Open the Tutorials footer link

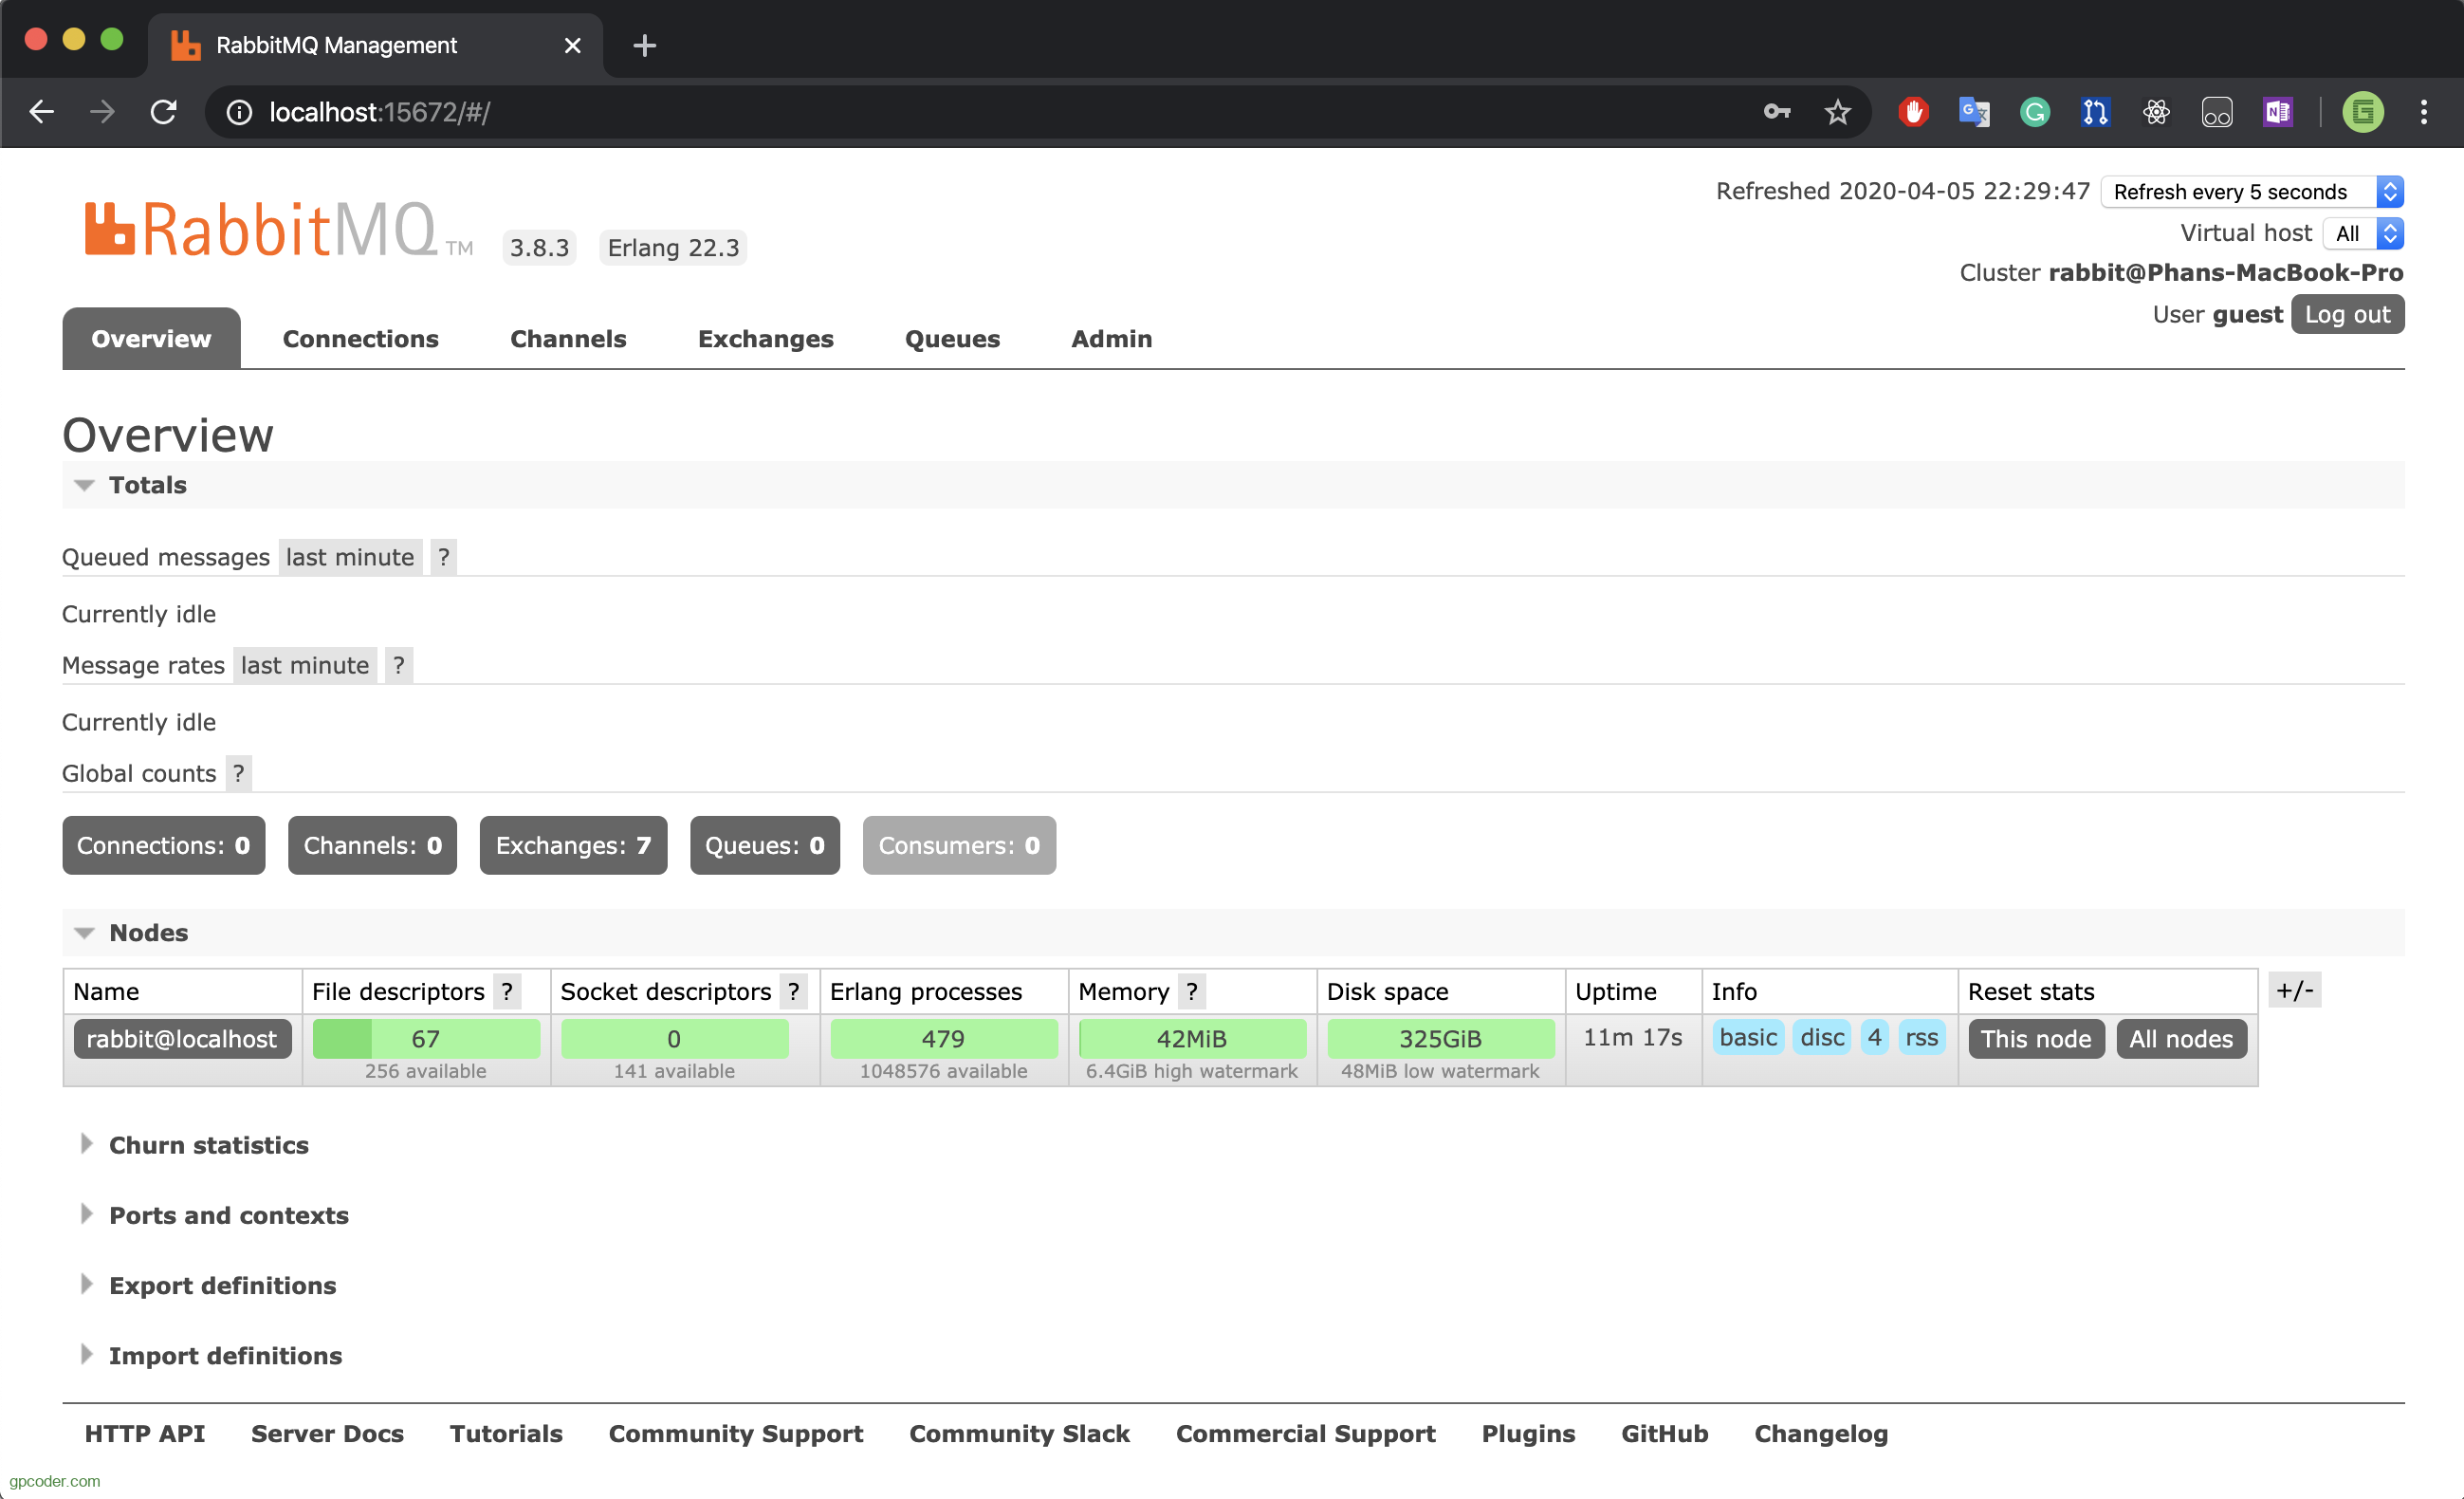click(x=506, y=1433)
